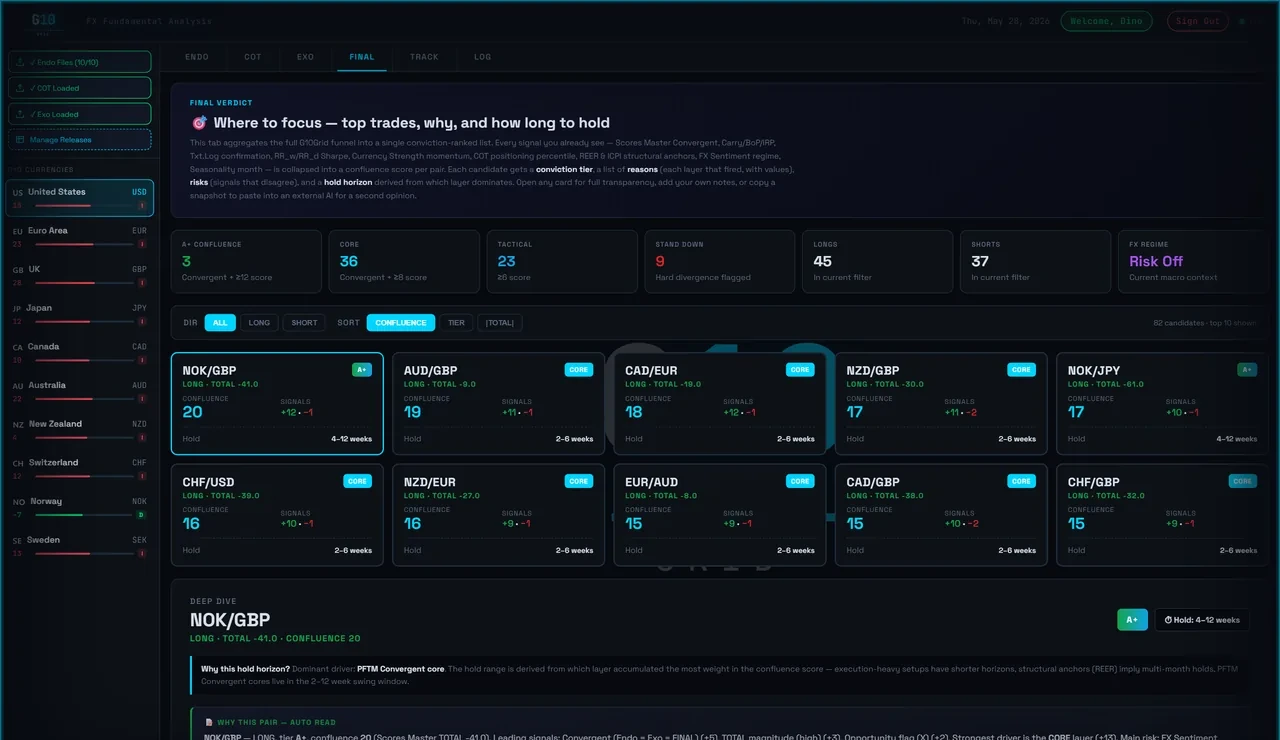The height and width of the screenshot is (740, 1280).
Task: Click 'LONG · TOTAL -41.0 · CONFLUENCE 20' line
Action: click(x=275, y=638)
